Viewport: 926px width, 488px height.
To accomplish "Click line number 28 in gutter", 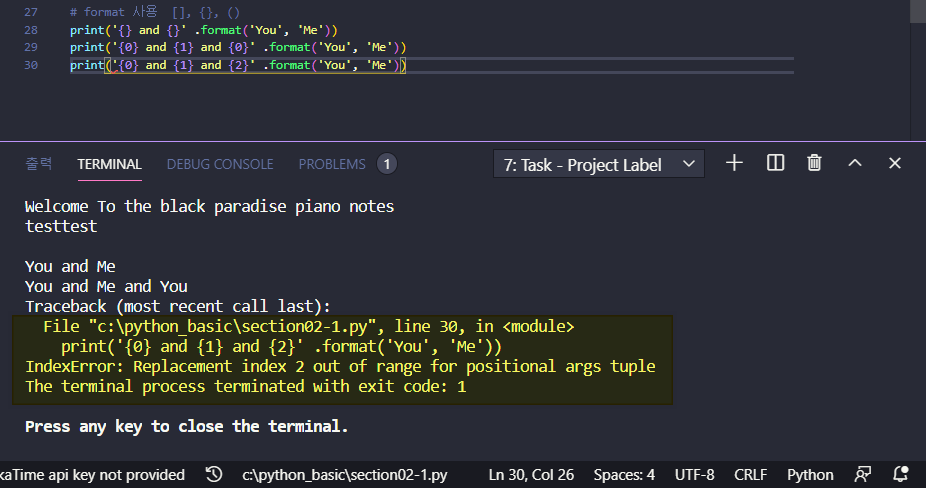I will (31, 30).
